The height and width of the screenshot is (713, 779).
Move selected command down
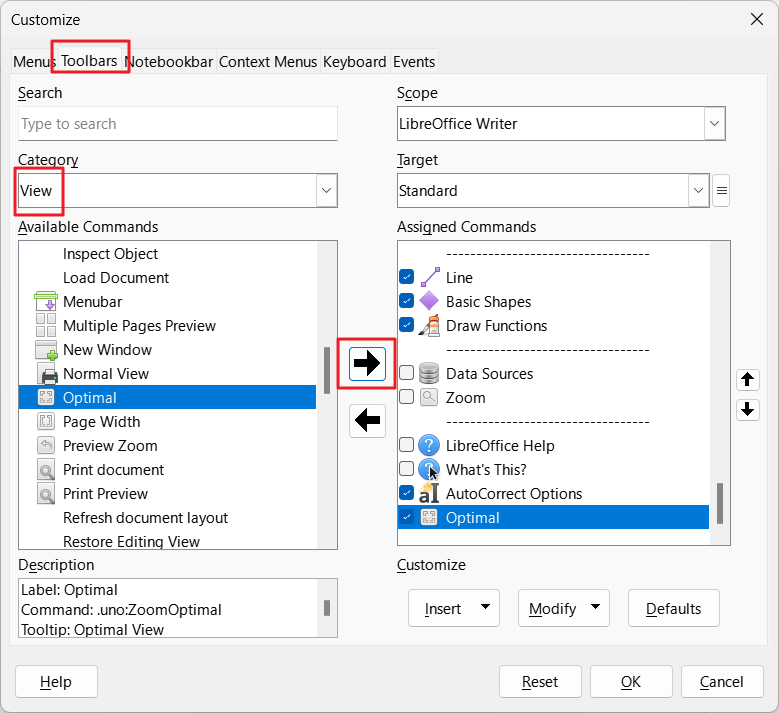pyautogui.click(x=747, y=410)
